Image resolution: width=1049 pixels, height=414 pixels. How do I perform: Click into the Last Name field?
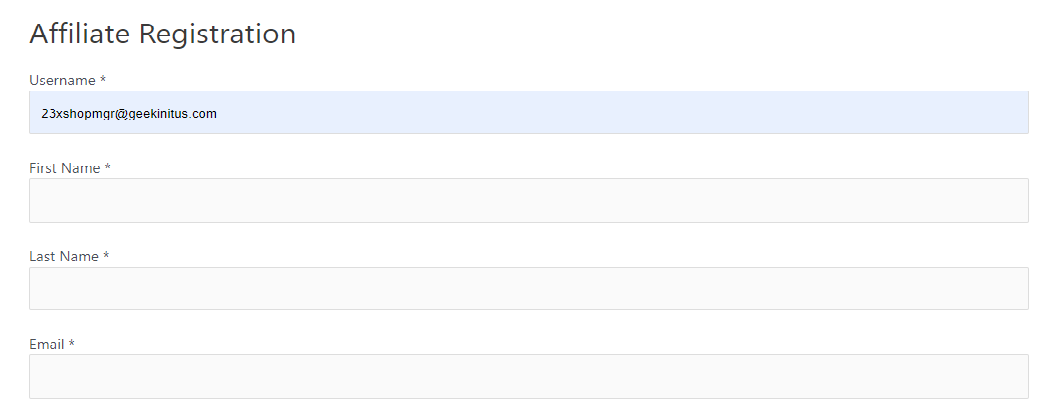(528, 288)
